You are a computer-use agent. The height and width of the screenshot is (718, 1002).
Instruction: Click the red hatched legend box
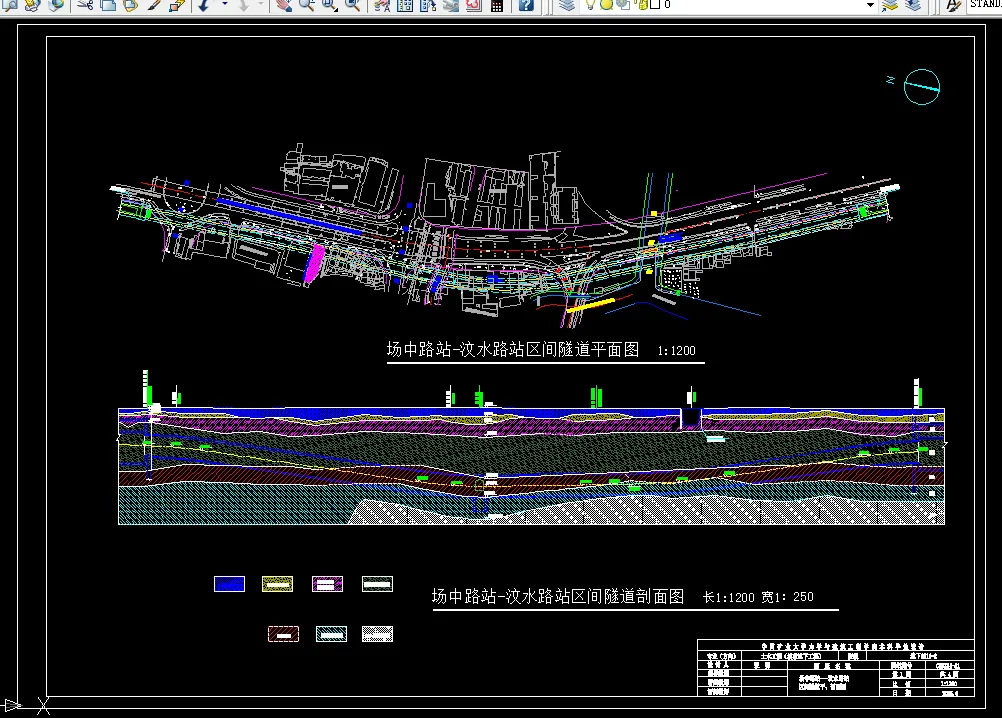click(283, 634)
